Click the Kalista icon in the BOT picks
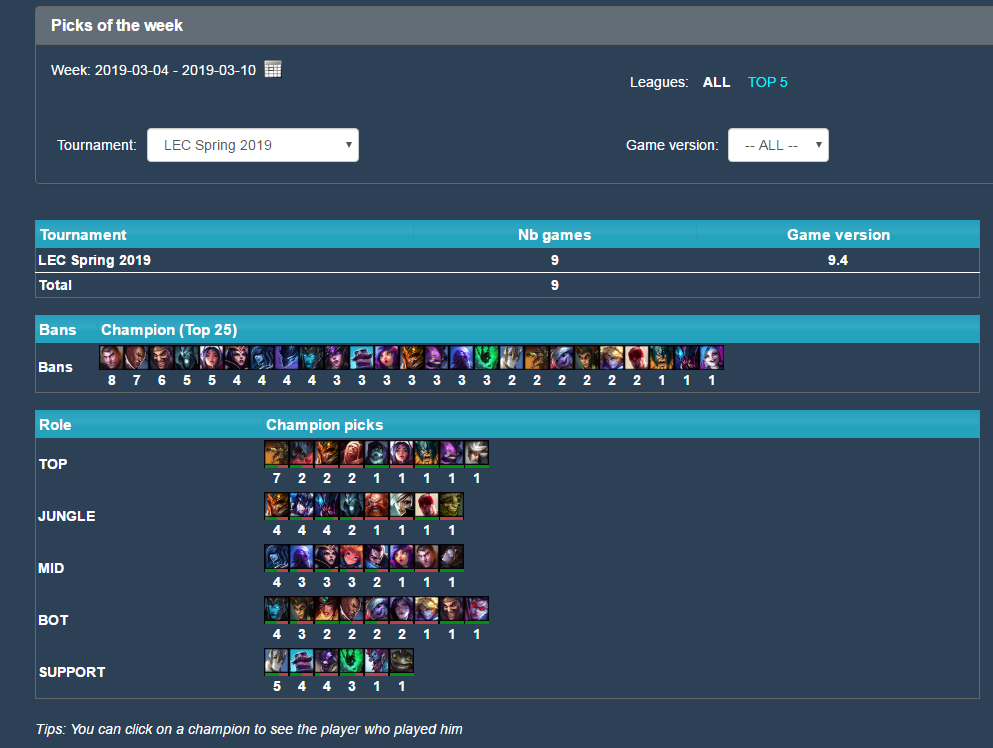The width and height of the screenshot is (993, 748). [x=277, y=609]
